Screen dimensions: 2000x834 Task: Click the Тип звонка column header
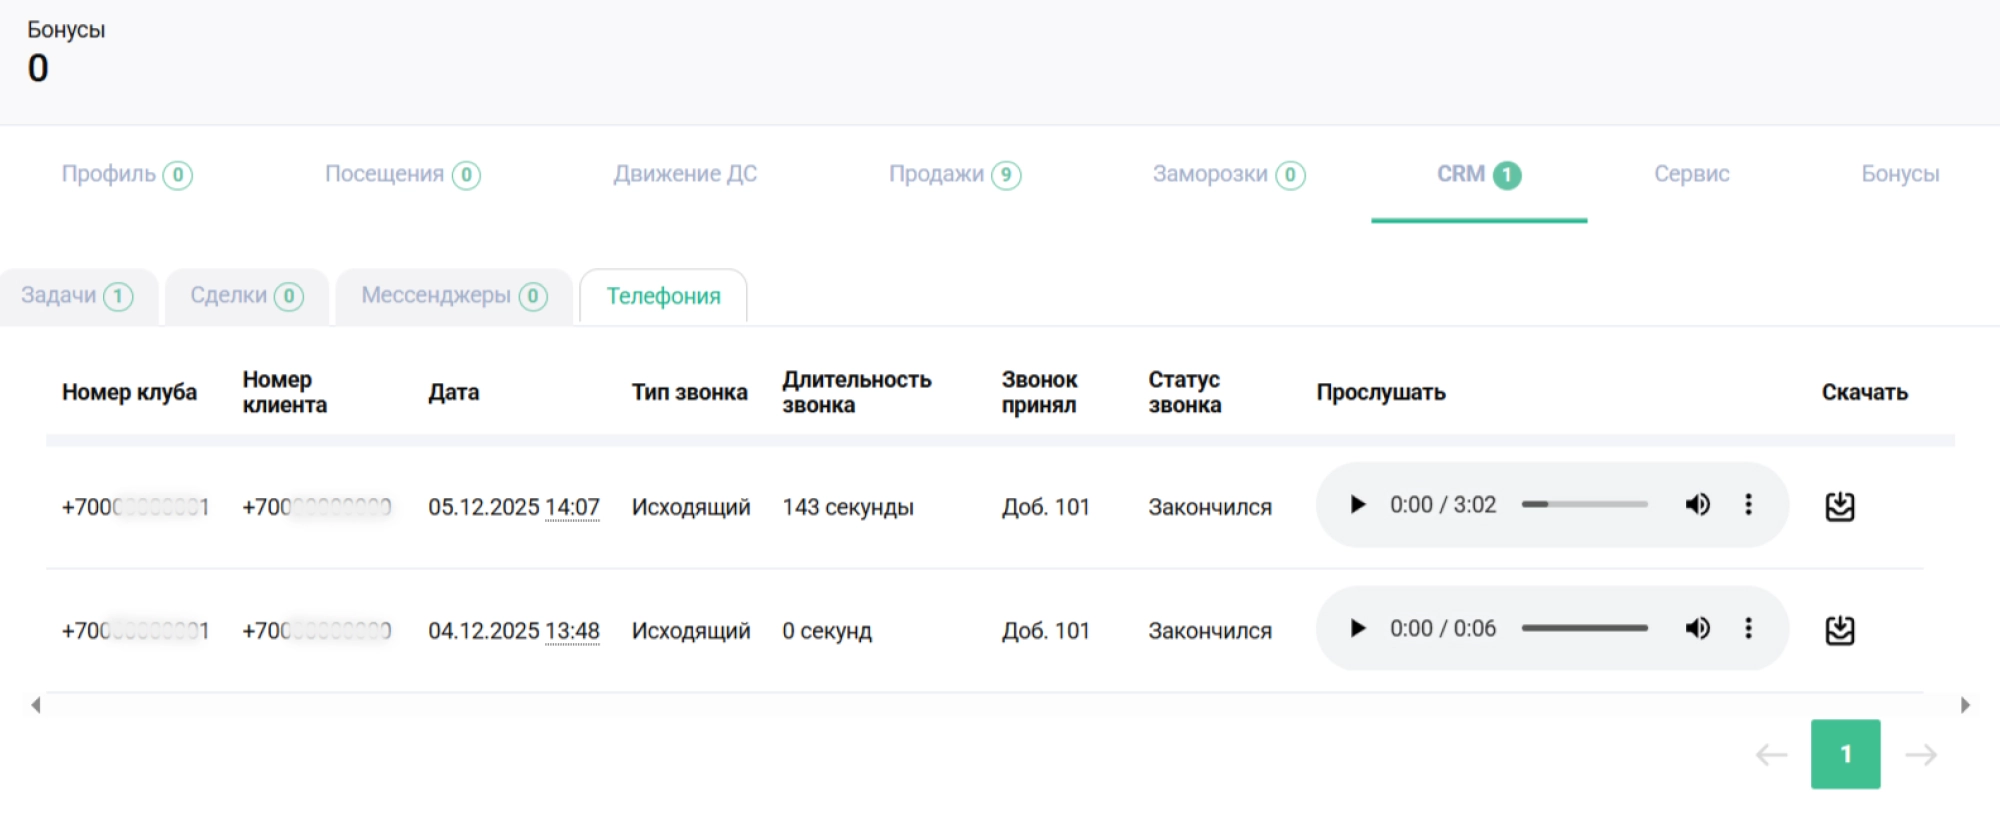pyautogui.click(x=689, y=392)
